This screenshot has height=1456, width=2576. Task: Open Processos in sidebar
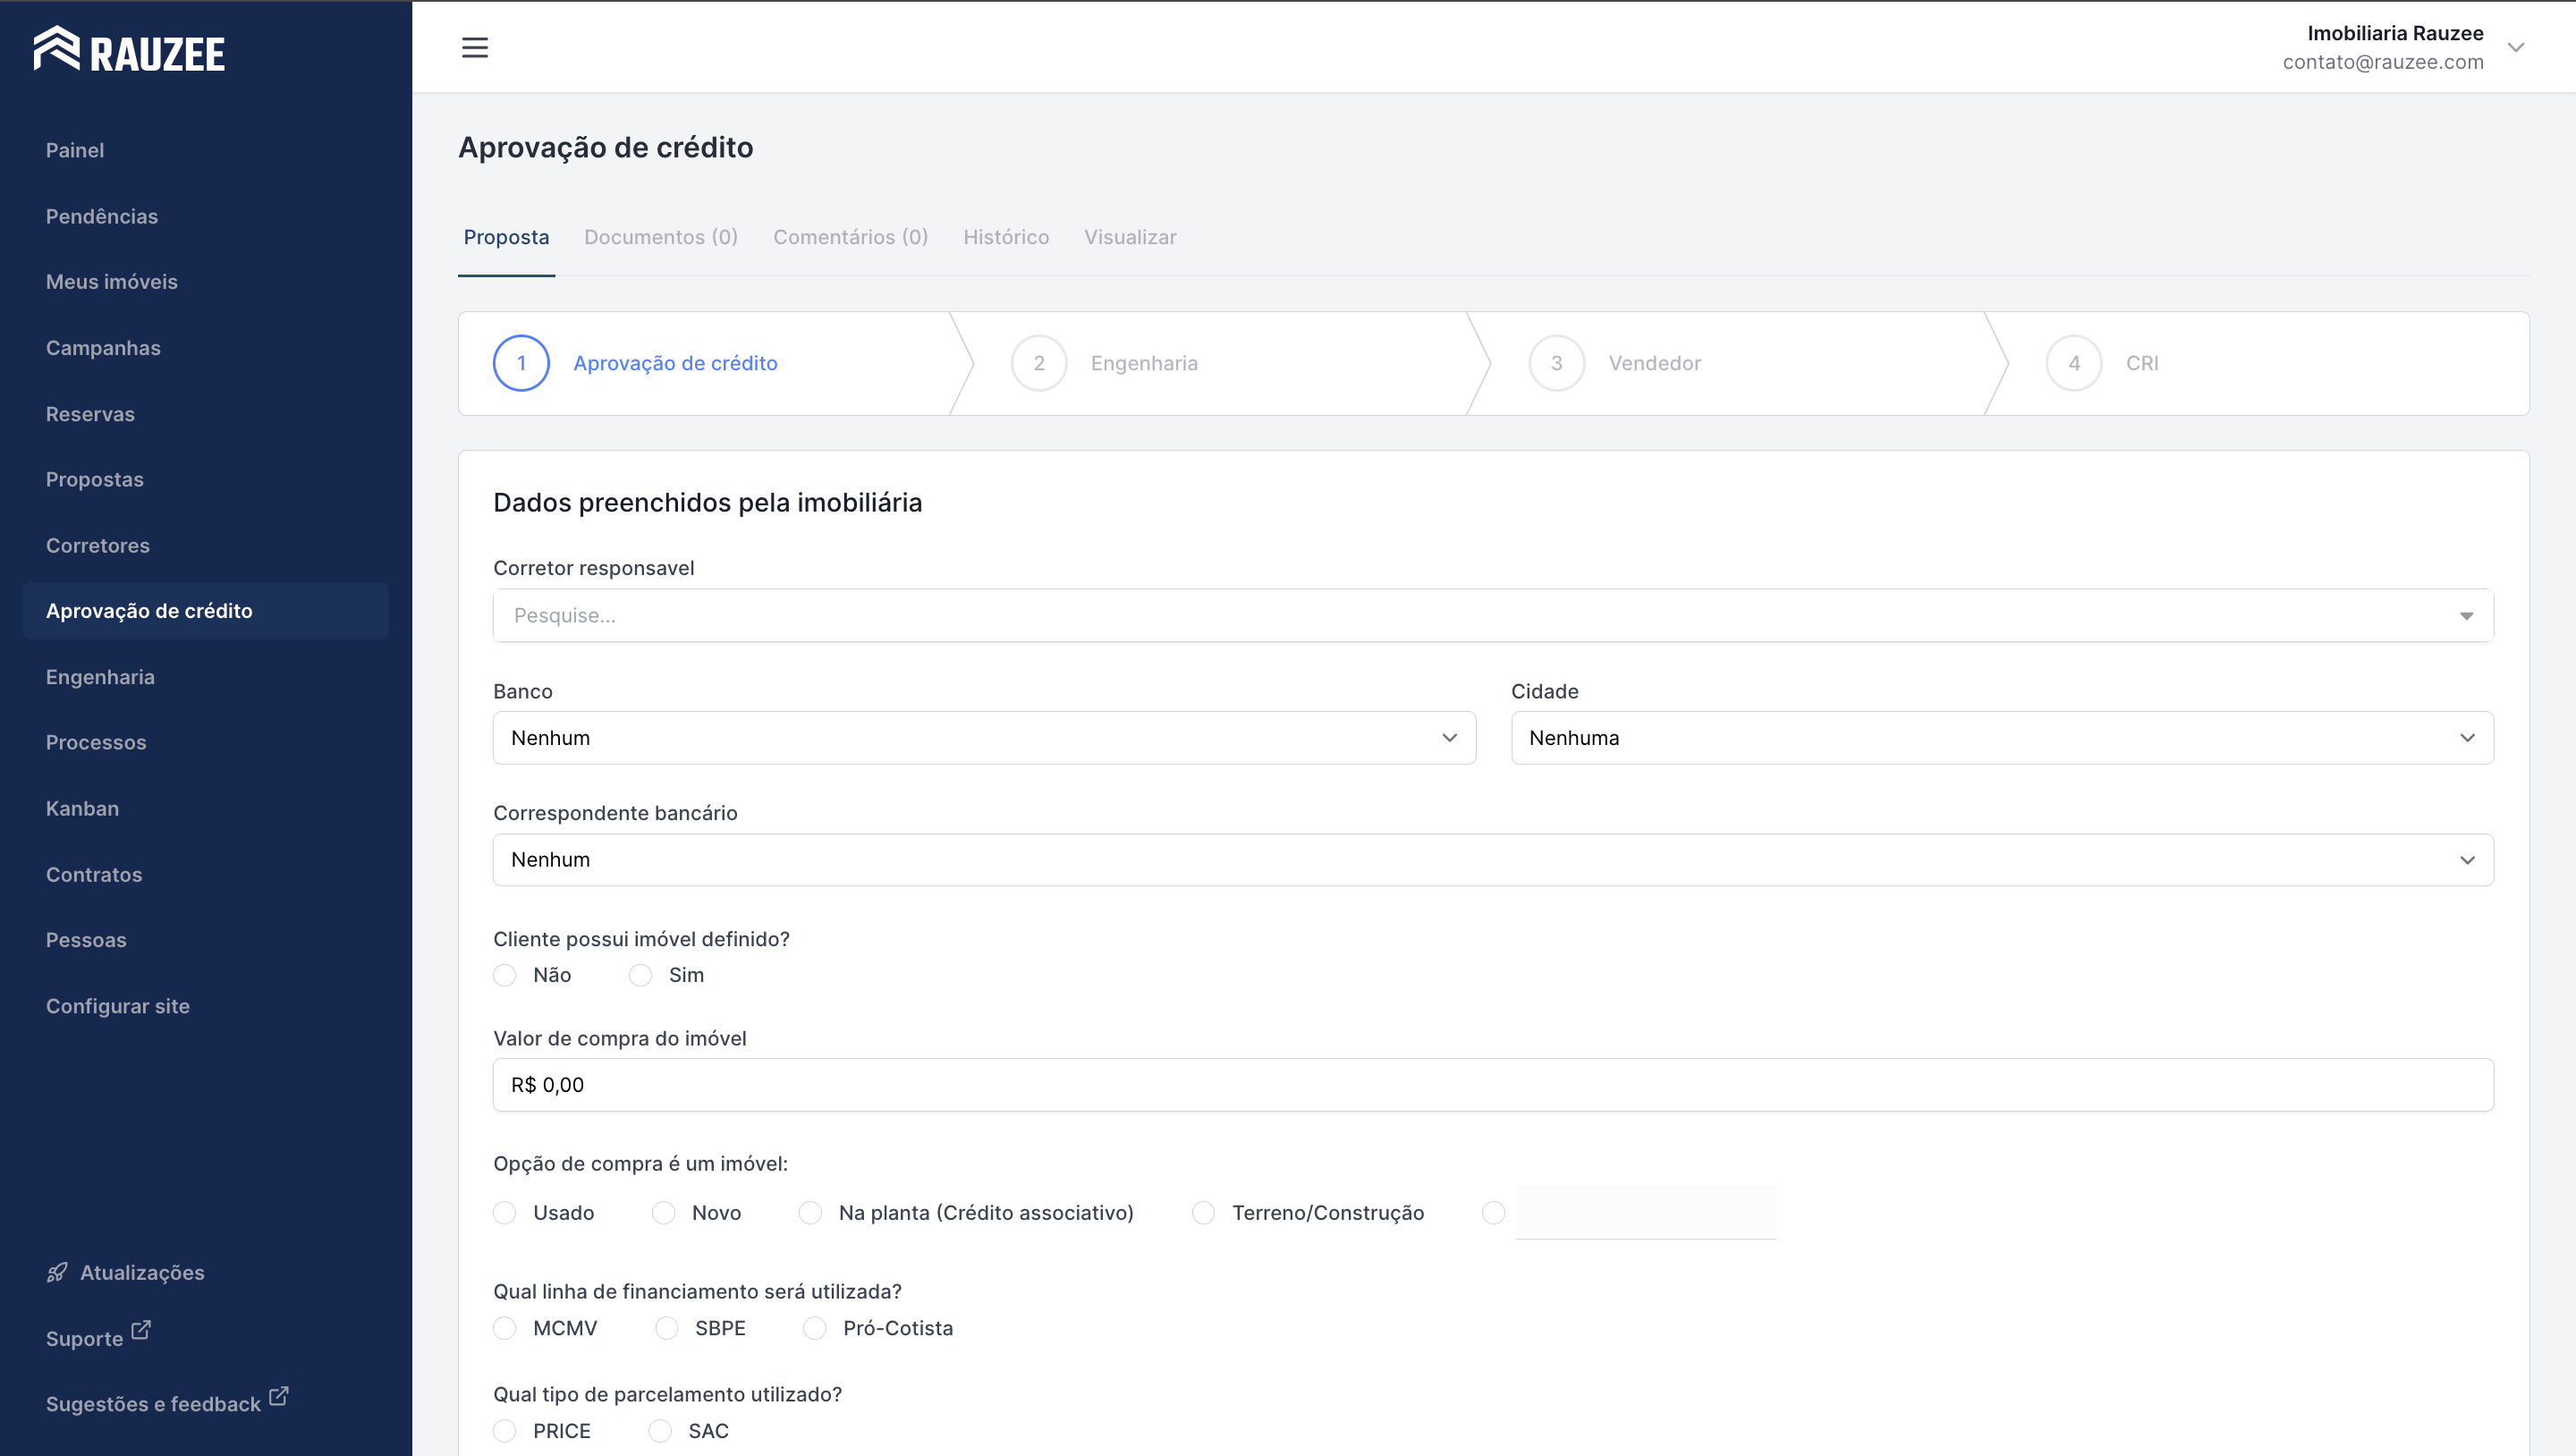[96, 742]
